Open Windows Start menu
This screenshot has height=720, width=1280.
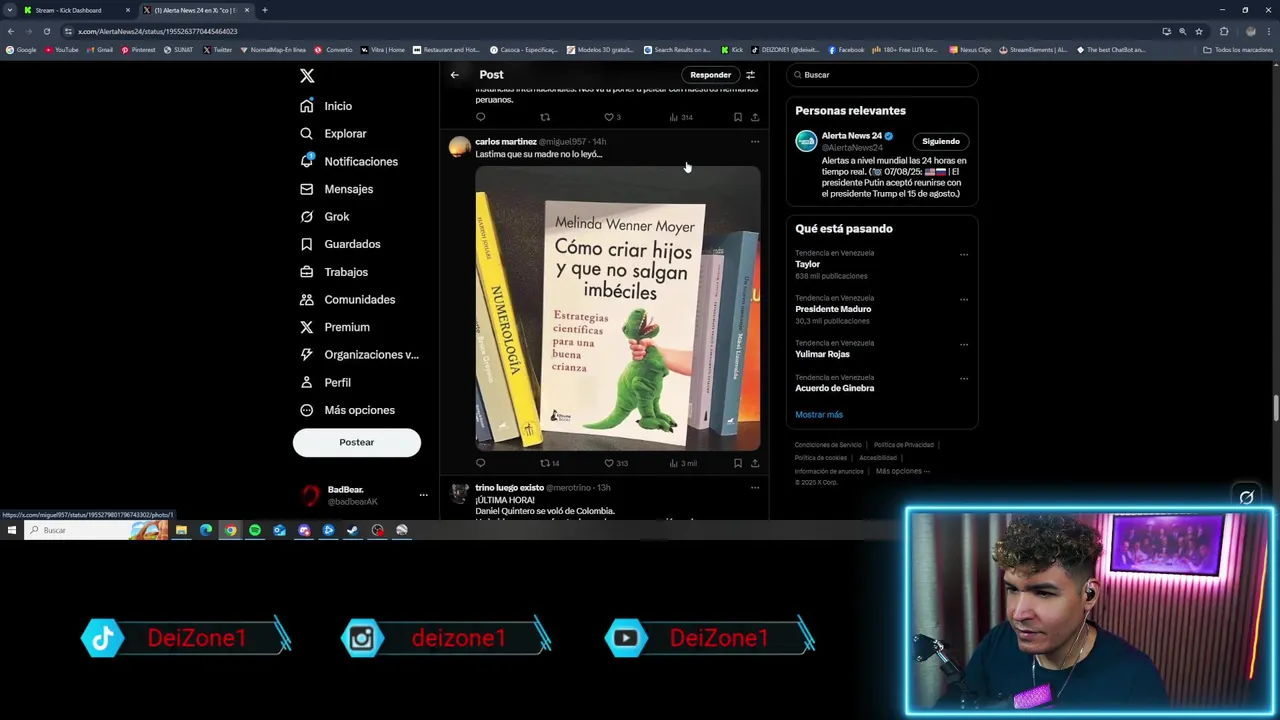(12, 530)
